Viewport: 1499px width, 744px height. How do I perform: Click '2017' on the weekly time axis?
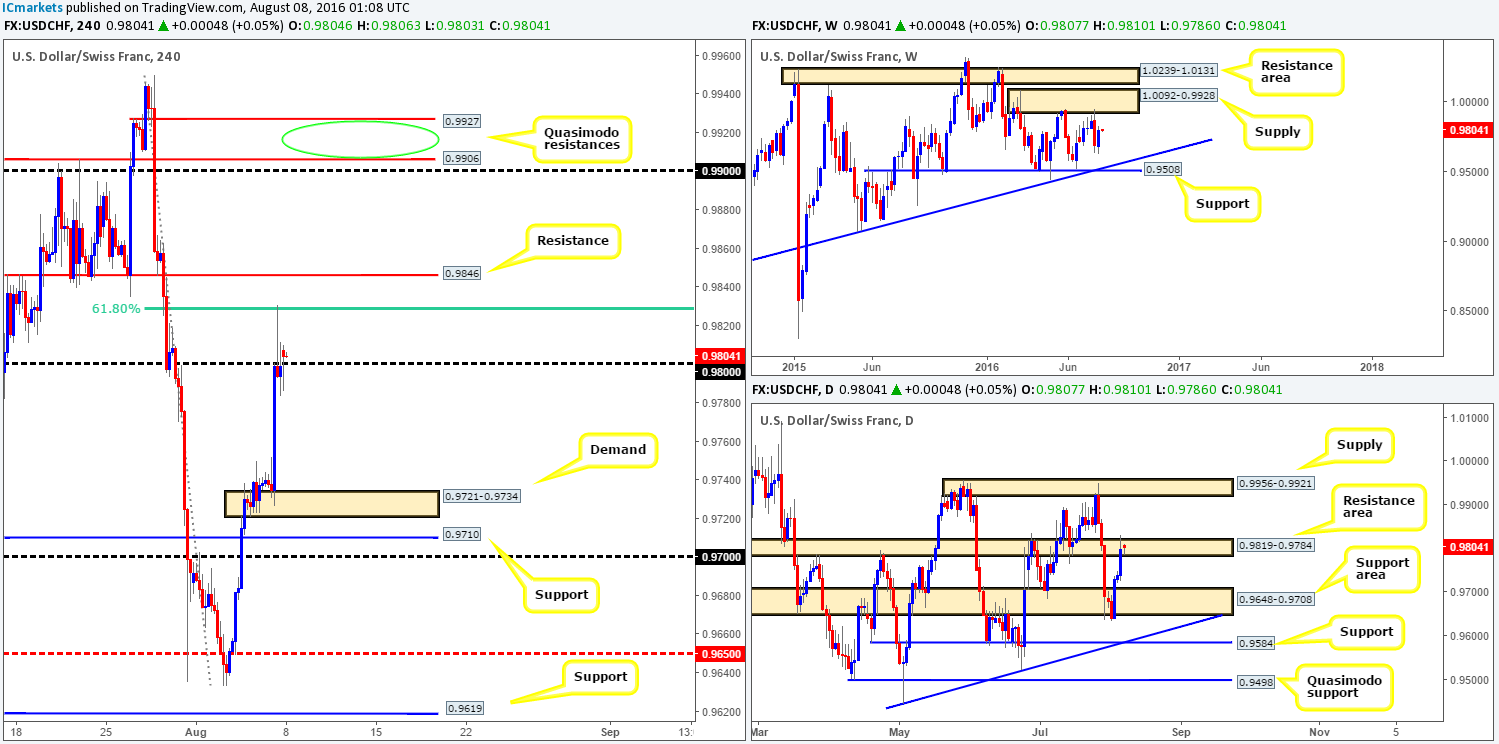[1179, 365]
